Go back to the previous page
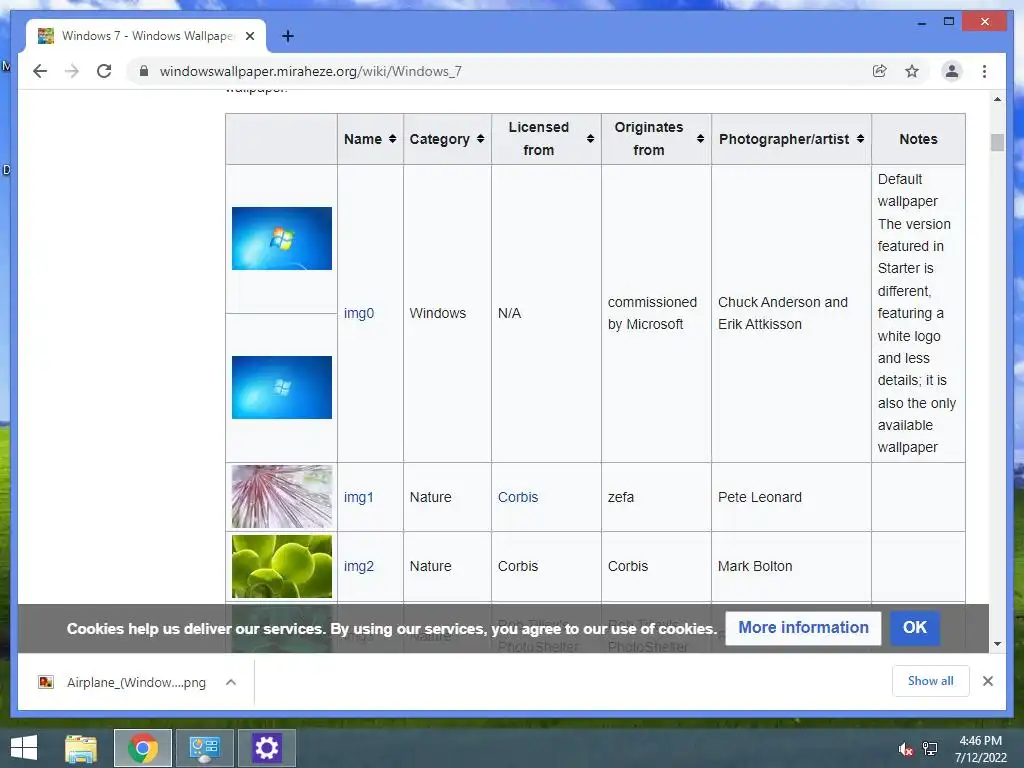 [40, 71]
